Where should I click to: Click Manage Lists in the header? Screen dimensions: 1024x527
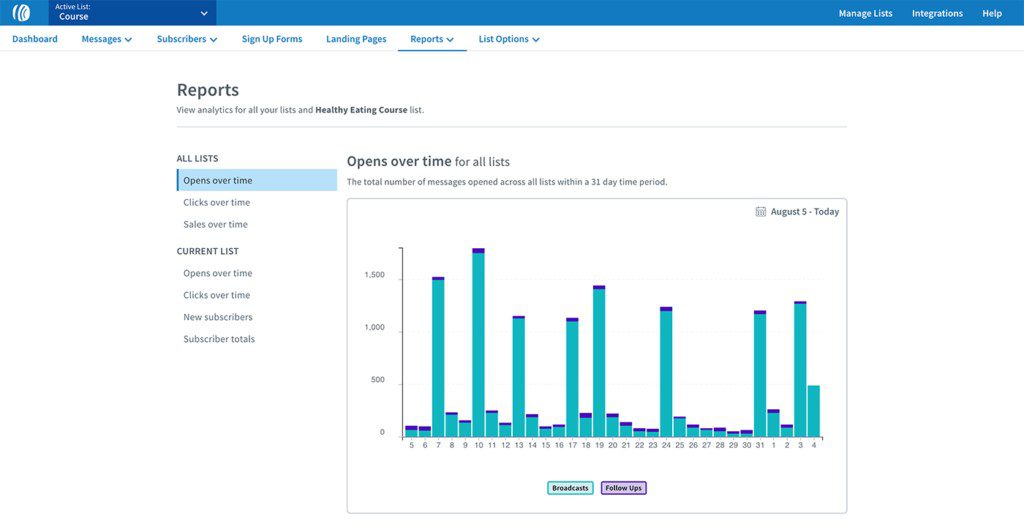pyautogui.click(x=865, y=14)
